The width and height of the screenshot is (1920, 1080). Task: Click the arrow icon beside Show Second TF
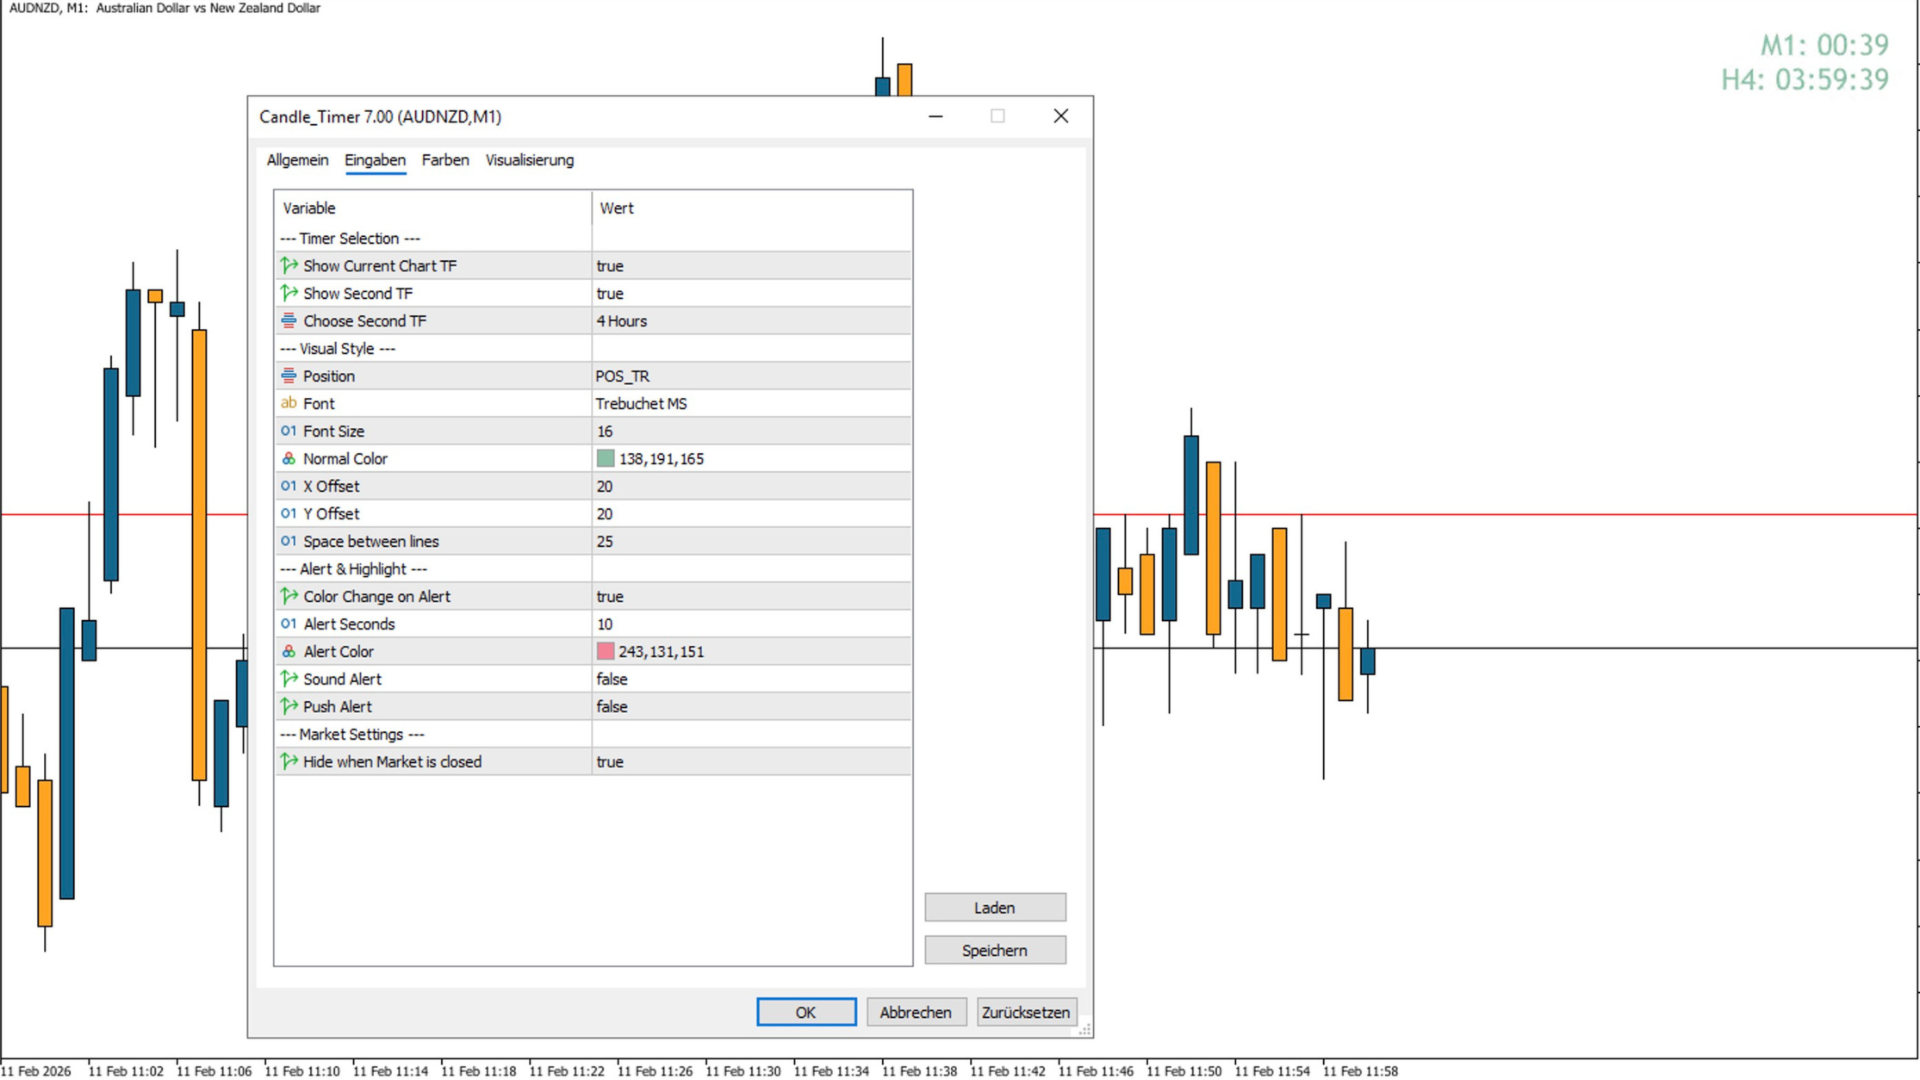point(289,293)
